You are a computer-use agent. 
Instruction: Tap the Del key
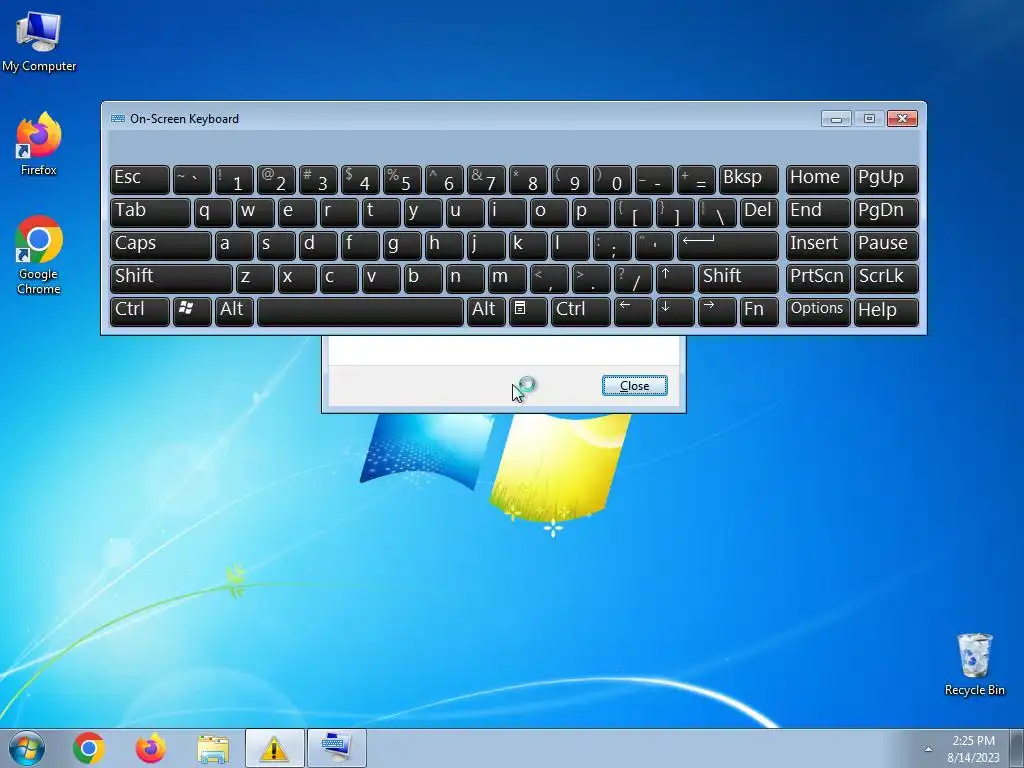pyautogui.click(x=760, y=213)
